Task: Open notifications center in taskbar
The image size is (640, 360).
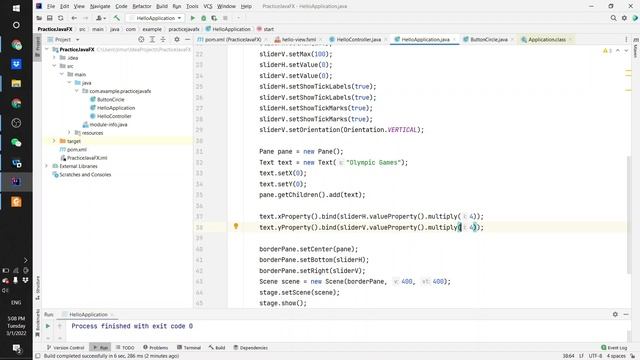Action: coord(16,348)
